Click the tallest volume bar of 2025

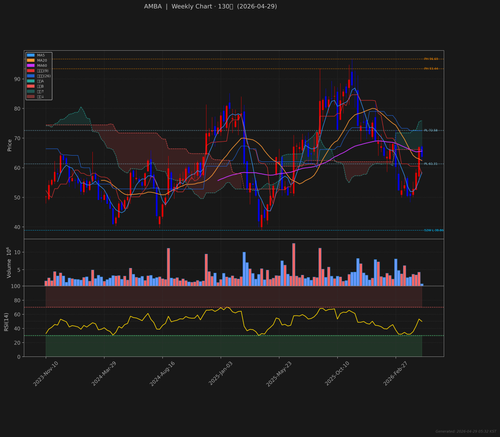click(294, 264)
